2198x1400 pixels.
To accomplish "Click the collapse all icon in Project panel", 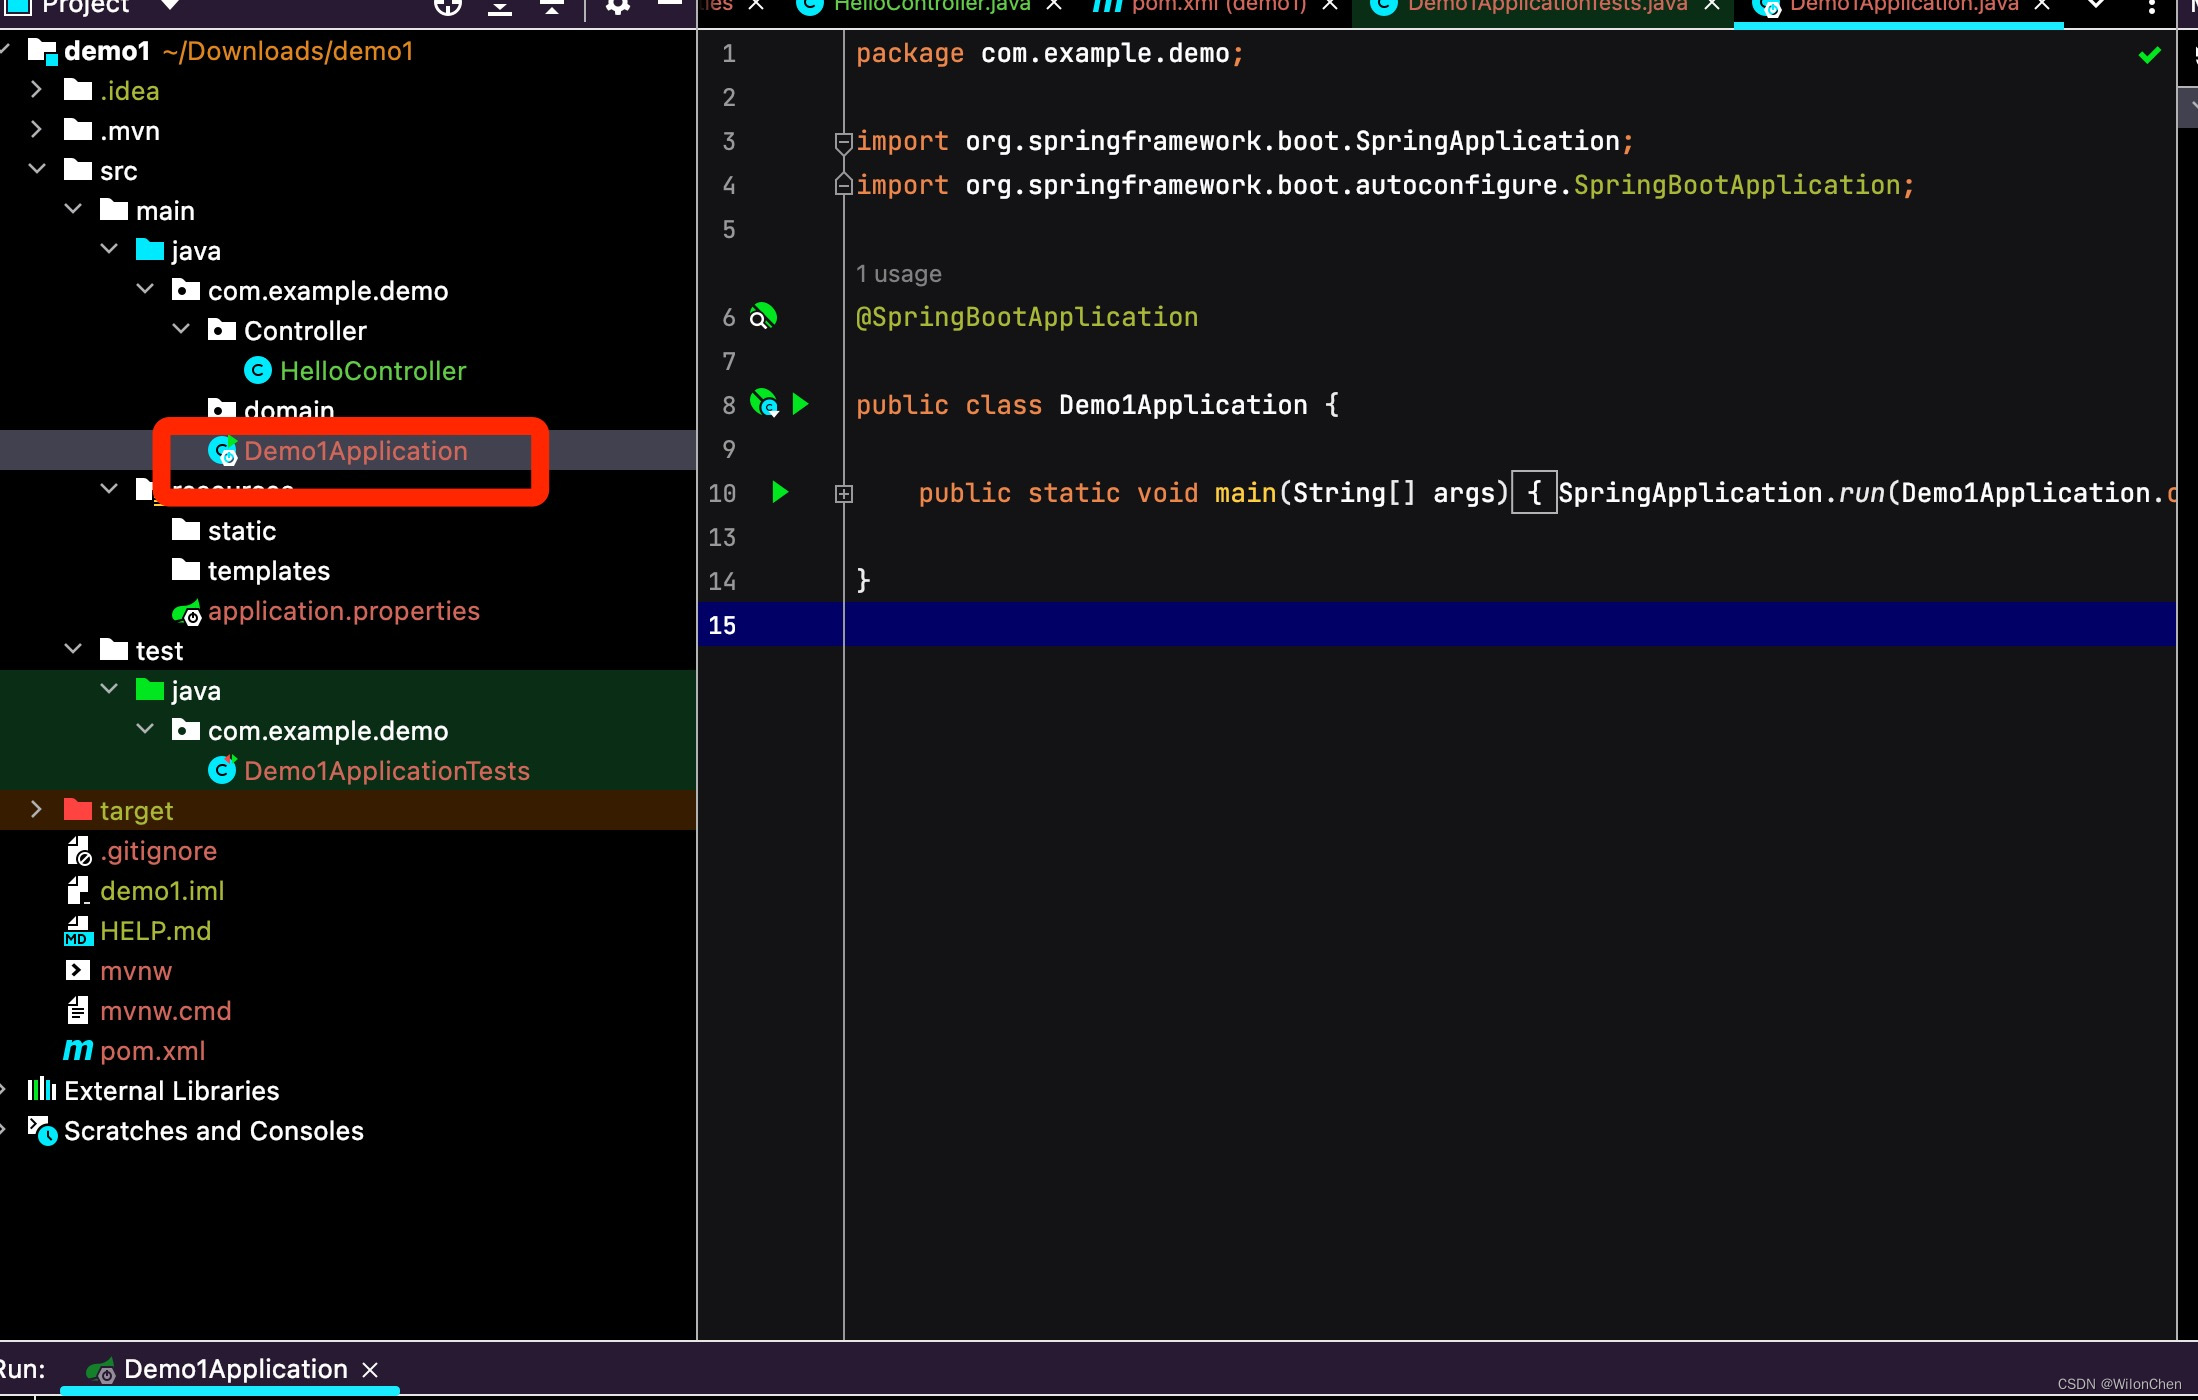I will (552, 7).
